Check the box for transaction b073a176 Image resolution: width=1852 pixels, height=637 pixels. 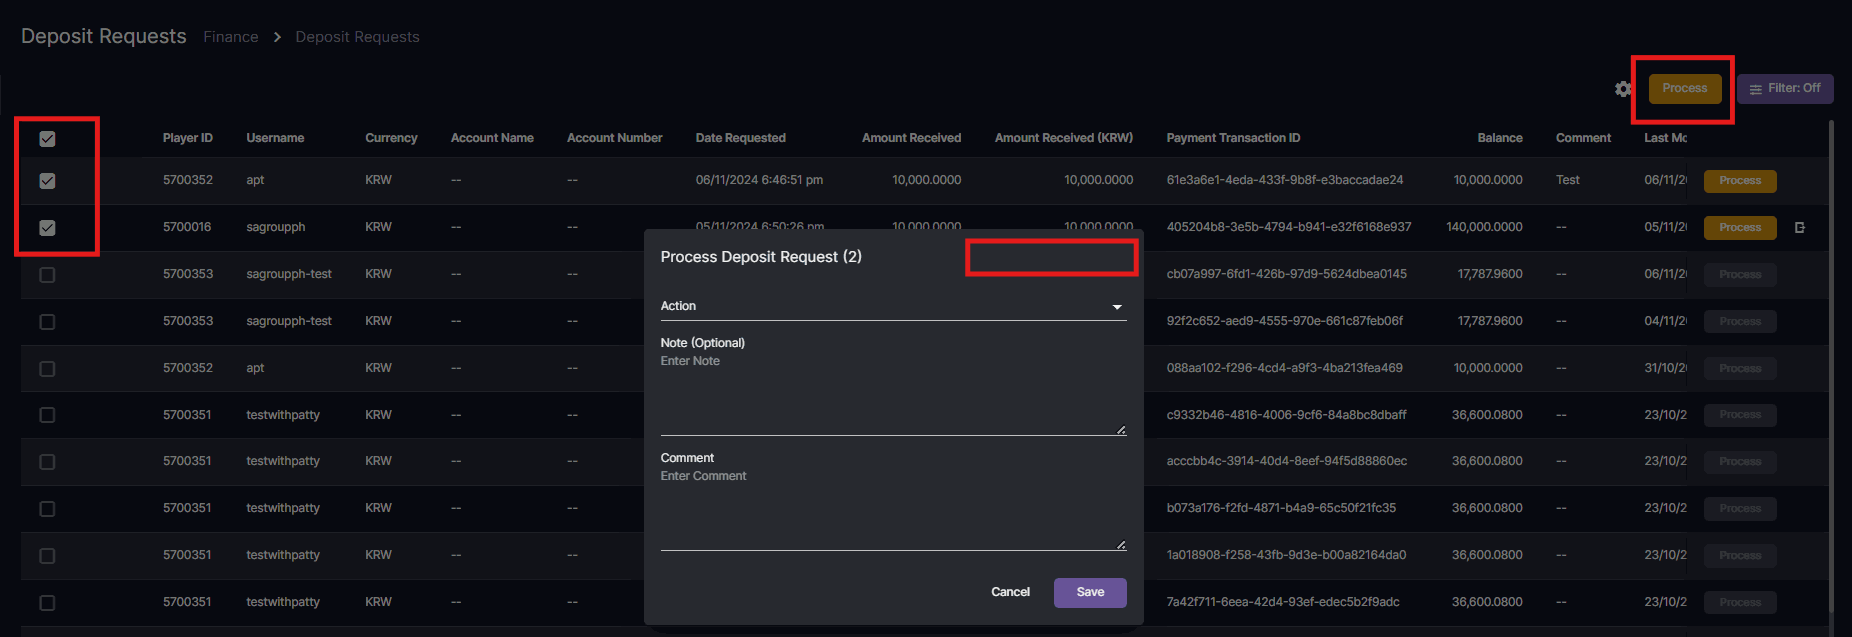pyautogui.click(x=47, y=509)
